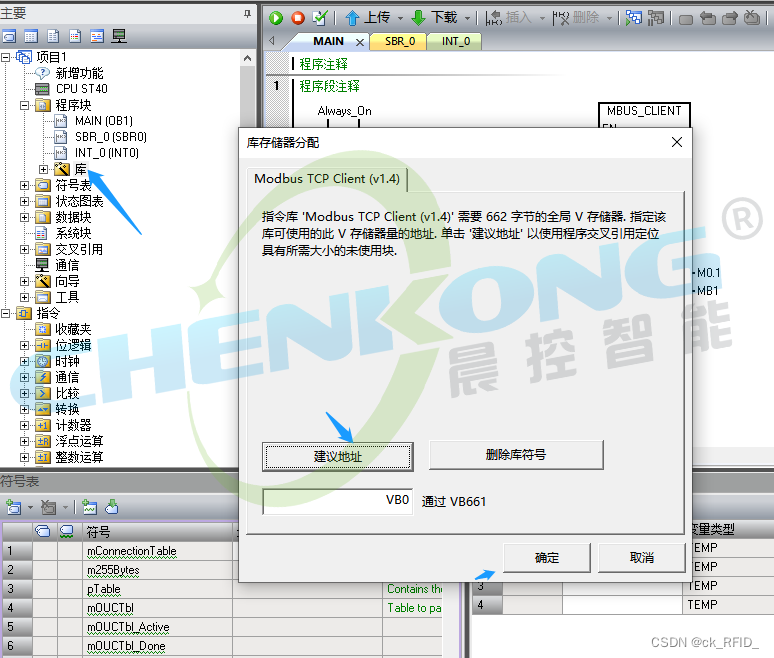Collapse the 项目1 tree node
This screenshot has width=774, height=658.
point(5,57)
